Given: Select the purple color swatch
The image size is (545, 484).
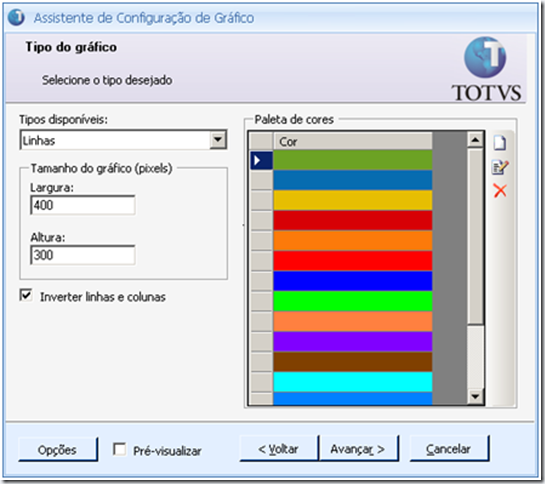Looking at the screenshot, I should click(352, 341).
